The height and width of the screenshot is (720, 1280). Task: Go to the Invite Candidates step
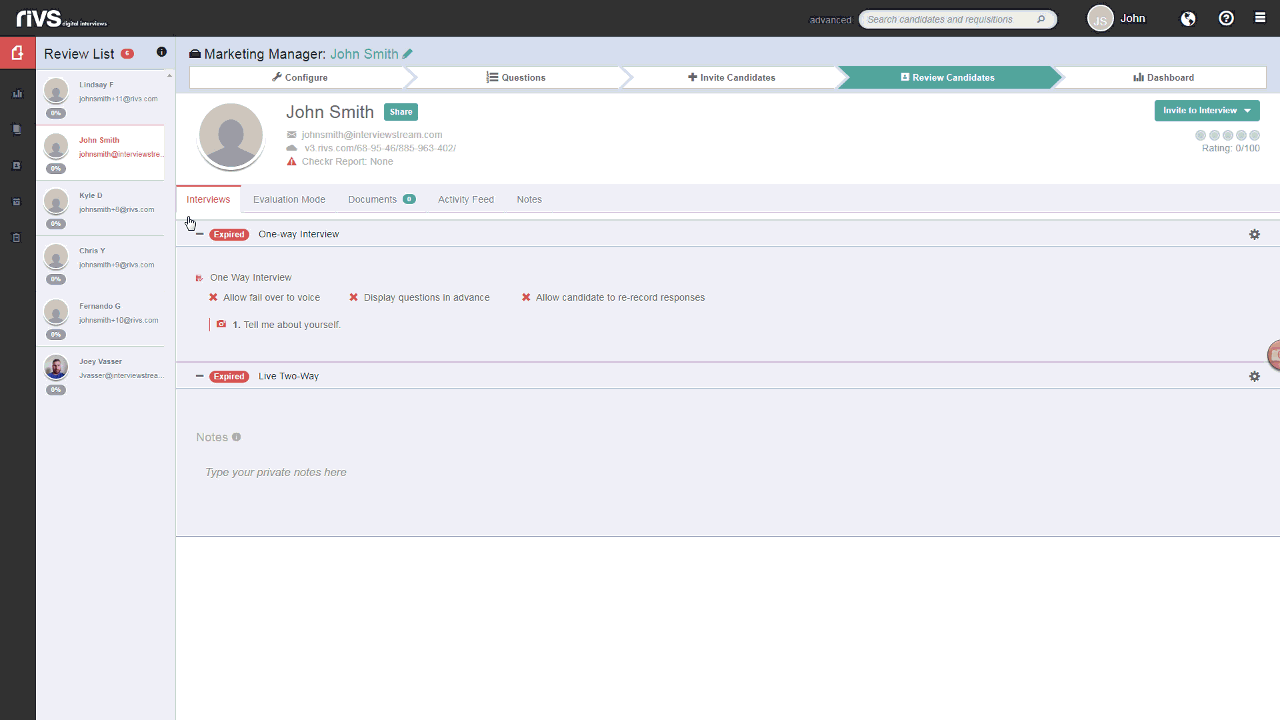tap(732, 77)
